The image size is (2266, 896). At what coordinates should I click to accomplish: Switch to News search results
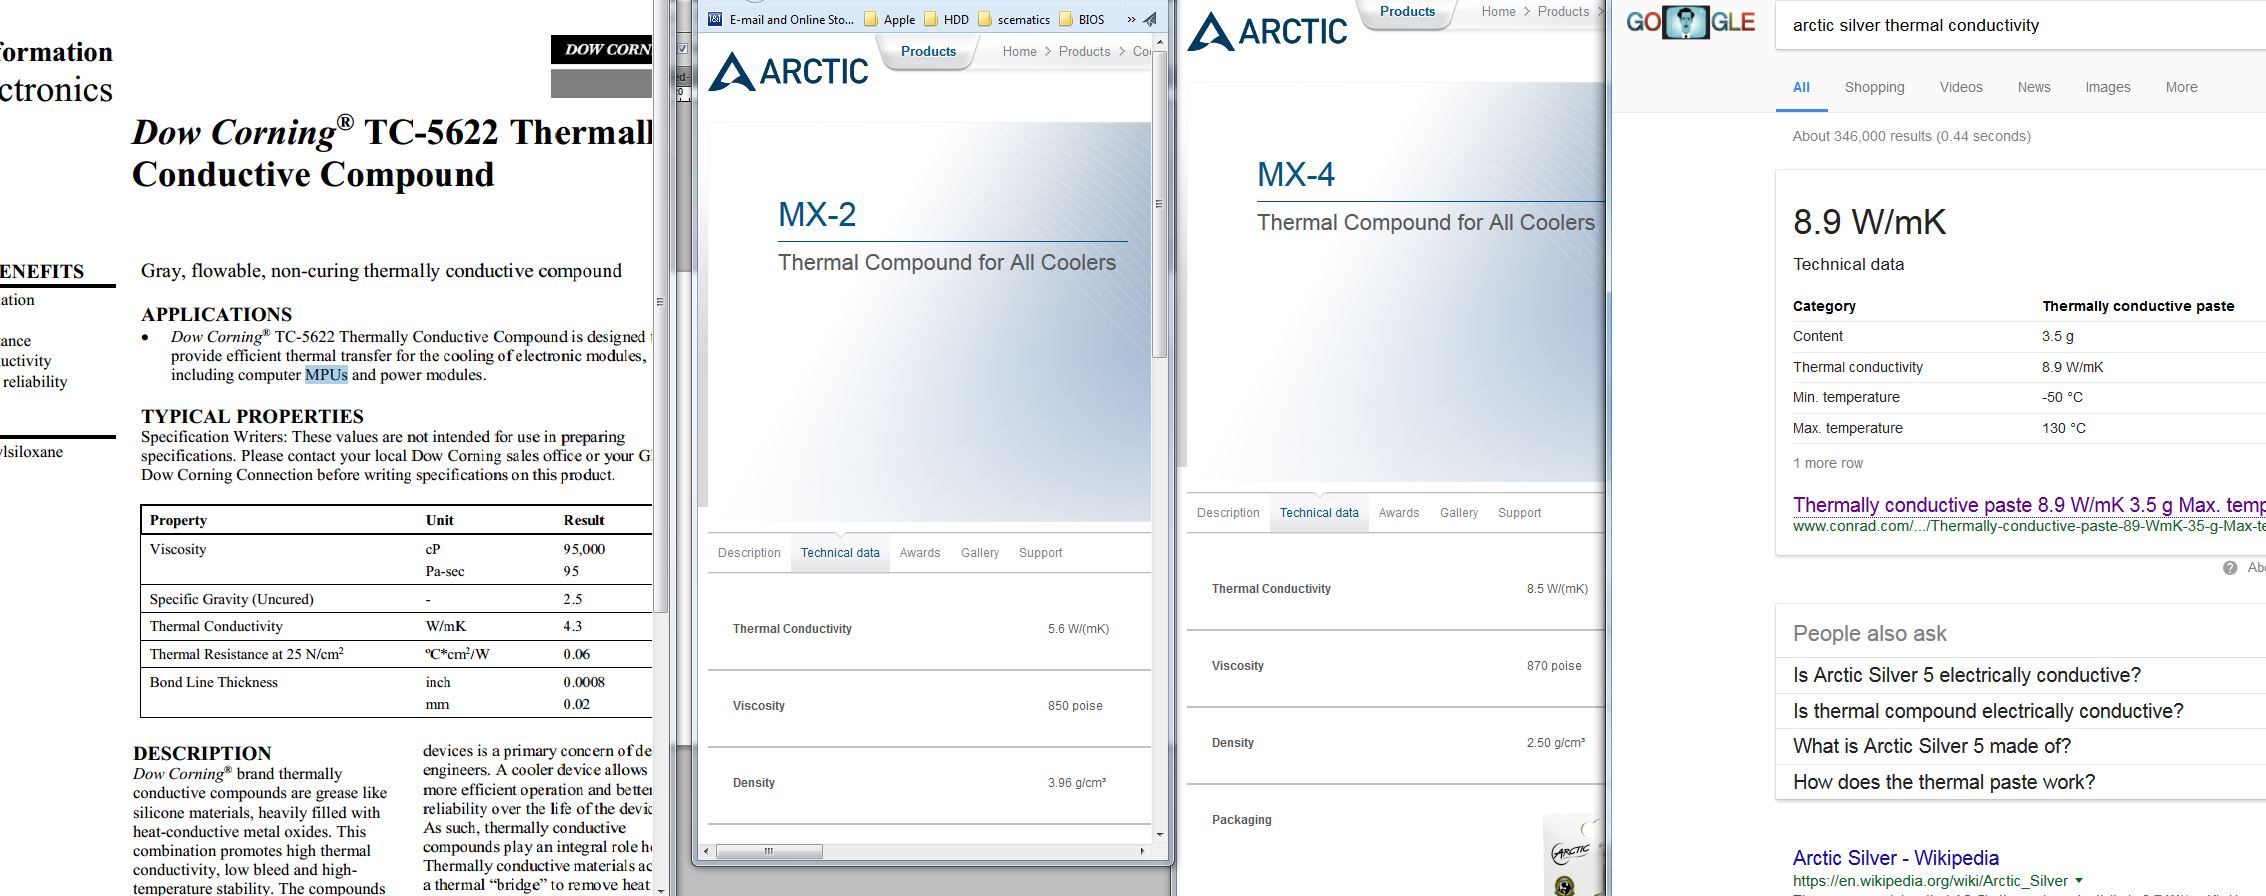click(x=2034, y=87)
